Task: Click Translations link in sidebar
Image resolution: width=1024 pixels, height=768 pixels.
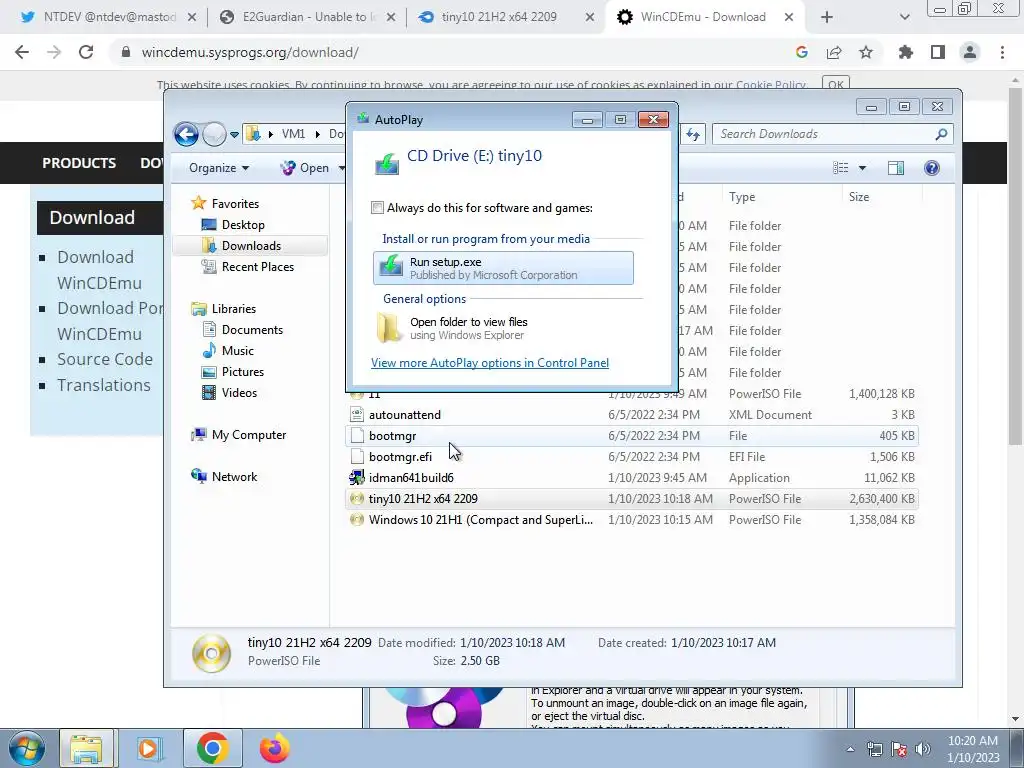Action: click(104, 385)
